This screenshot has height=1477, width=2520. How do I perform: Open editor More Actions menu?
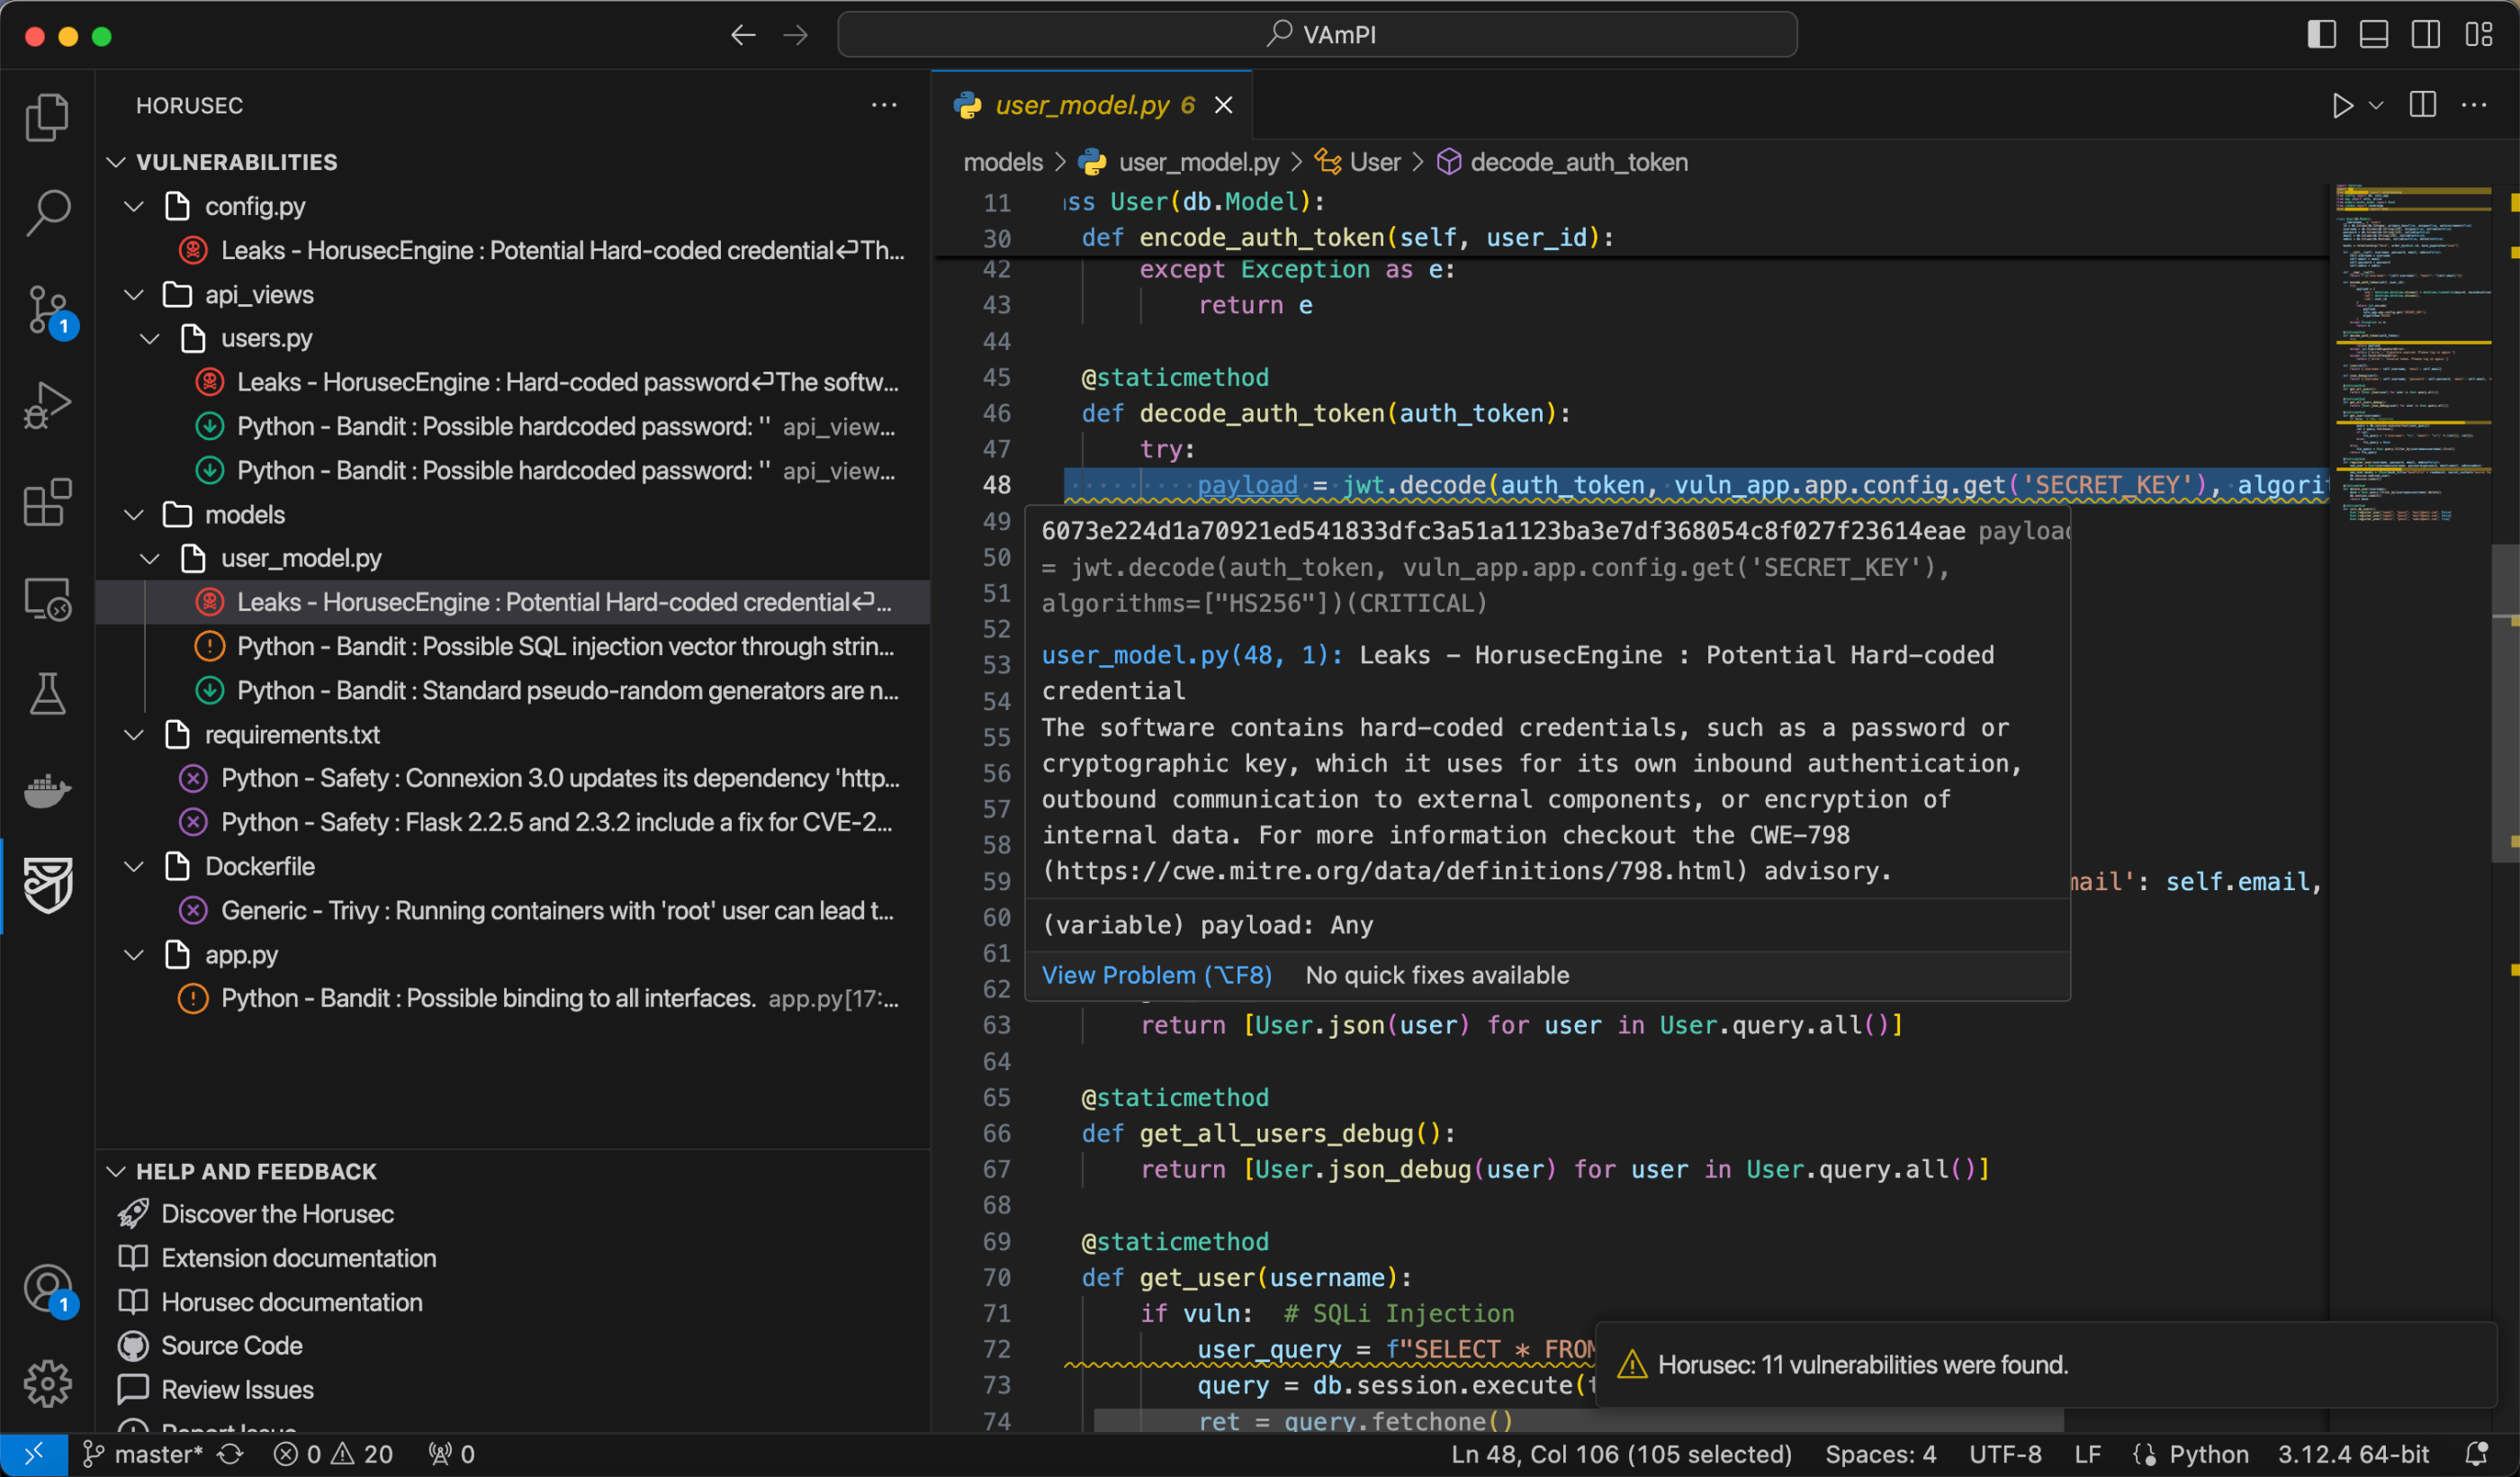(2474, 105)
